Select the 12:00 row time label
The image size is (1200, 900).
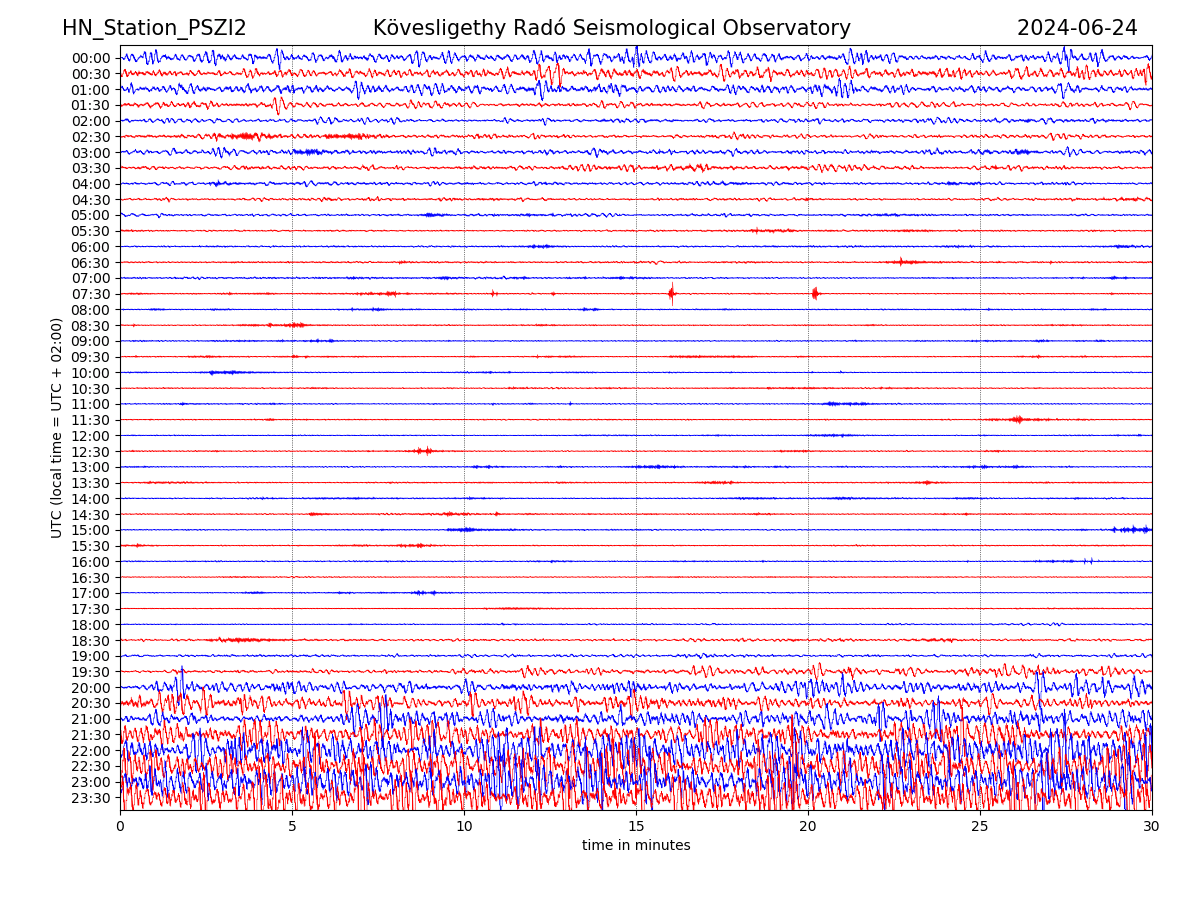[x=90, y=436]
